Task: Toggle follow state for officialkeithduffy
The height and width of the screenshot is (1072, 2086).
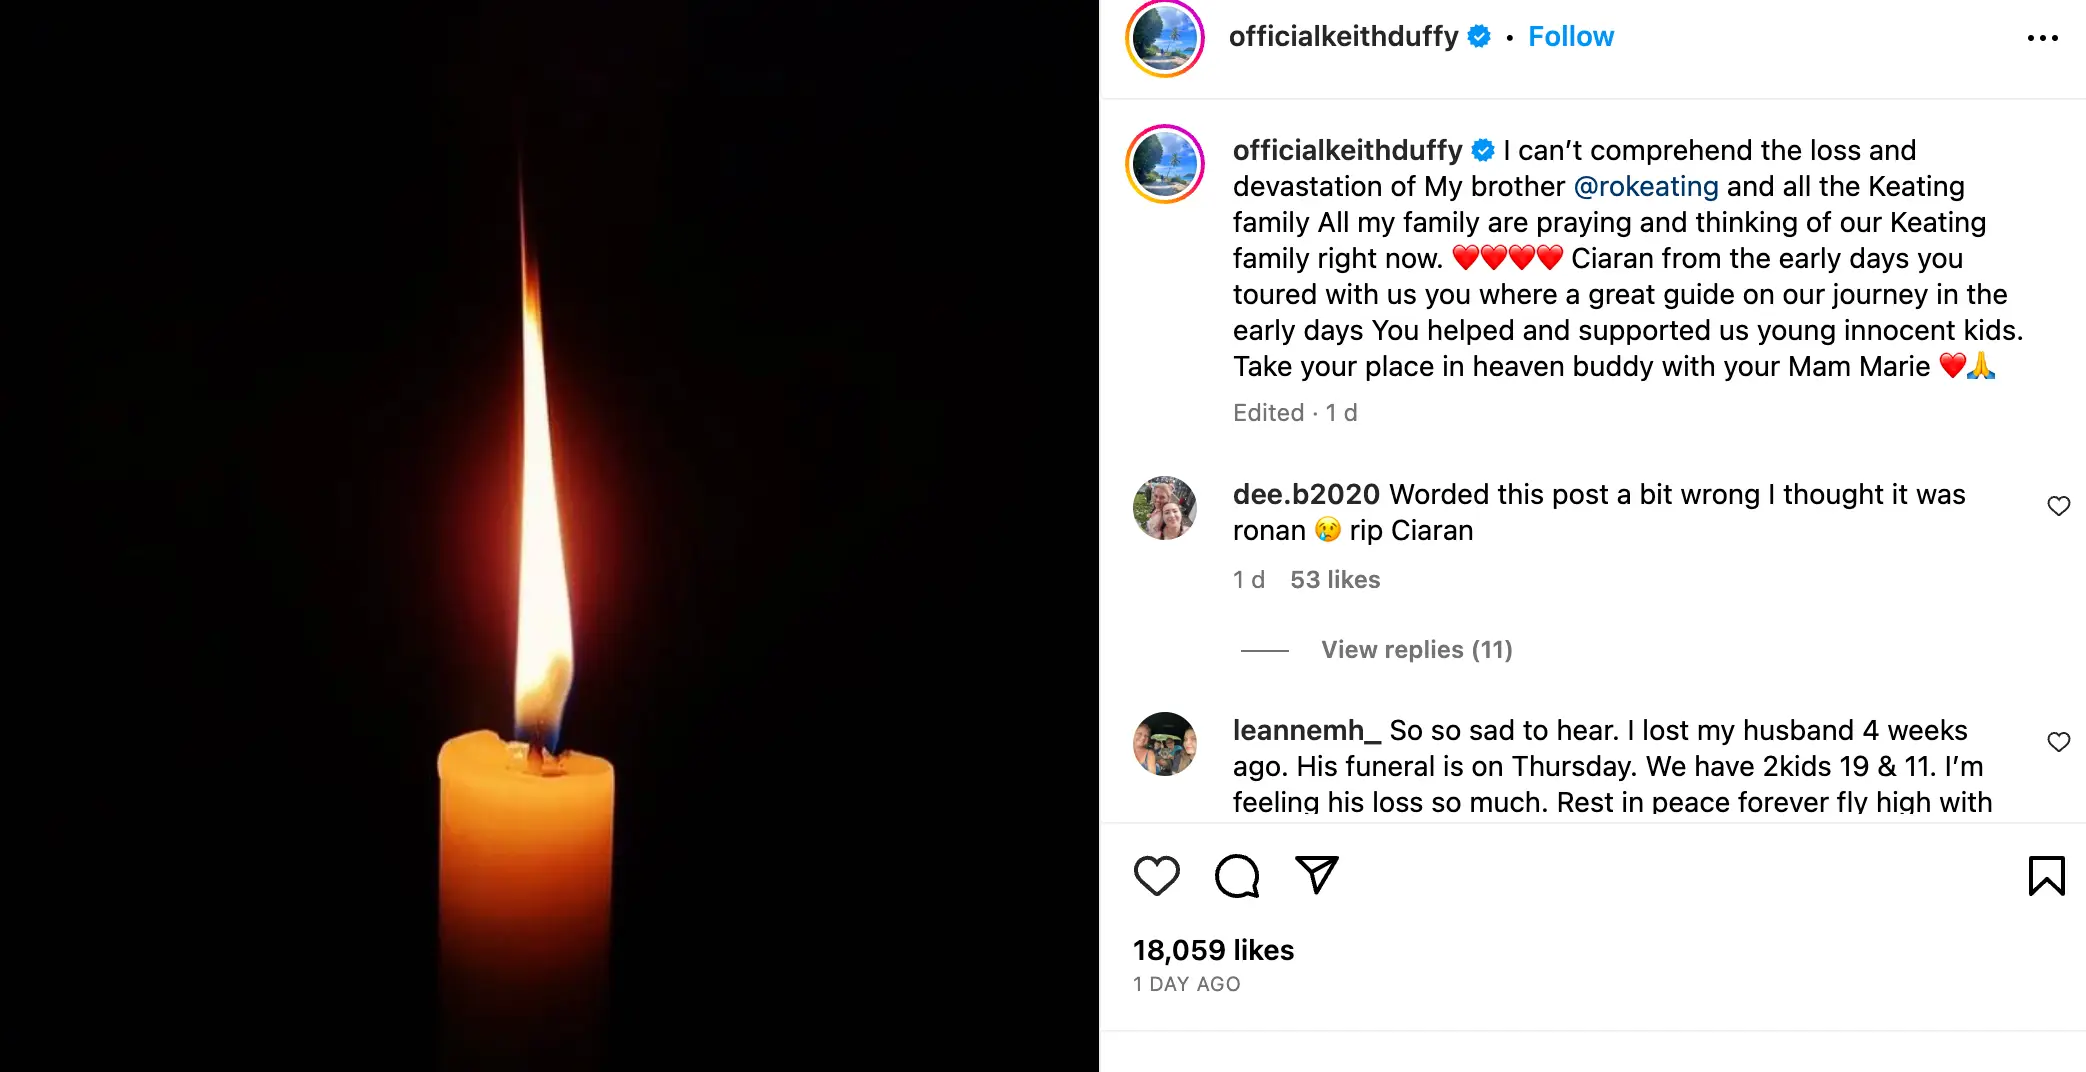Action: click(x=1570, y=36)
